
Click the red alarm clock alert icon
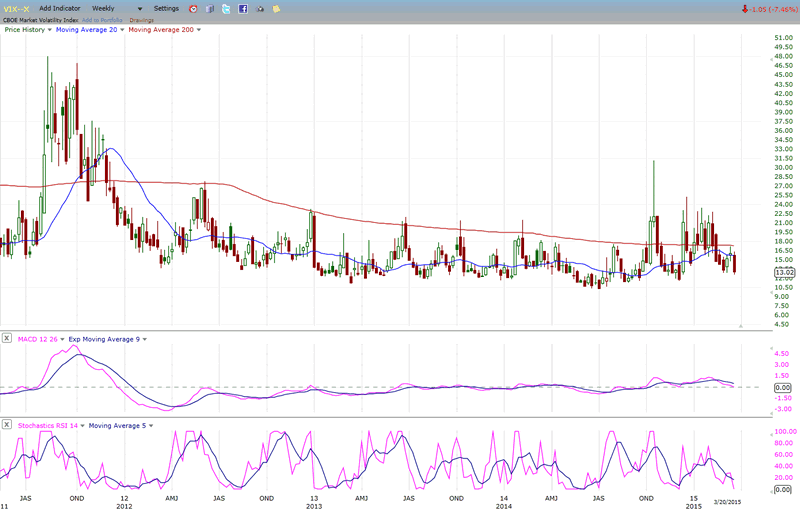click(193, 9)
